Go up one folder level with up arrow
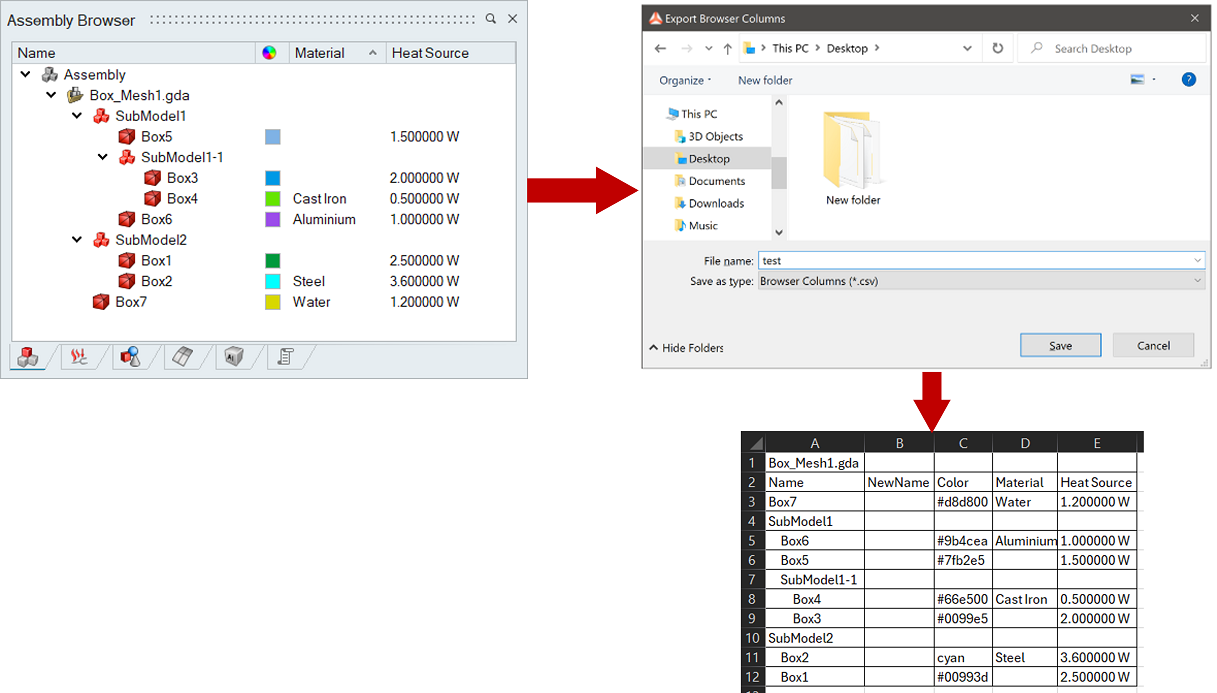Screen dimensions: 1217x693 pos(727,48)
